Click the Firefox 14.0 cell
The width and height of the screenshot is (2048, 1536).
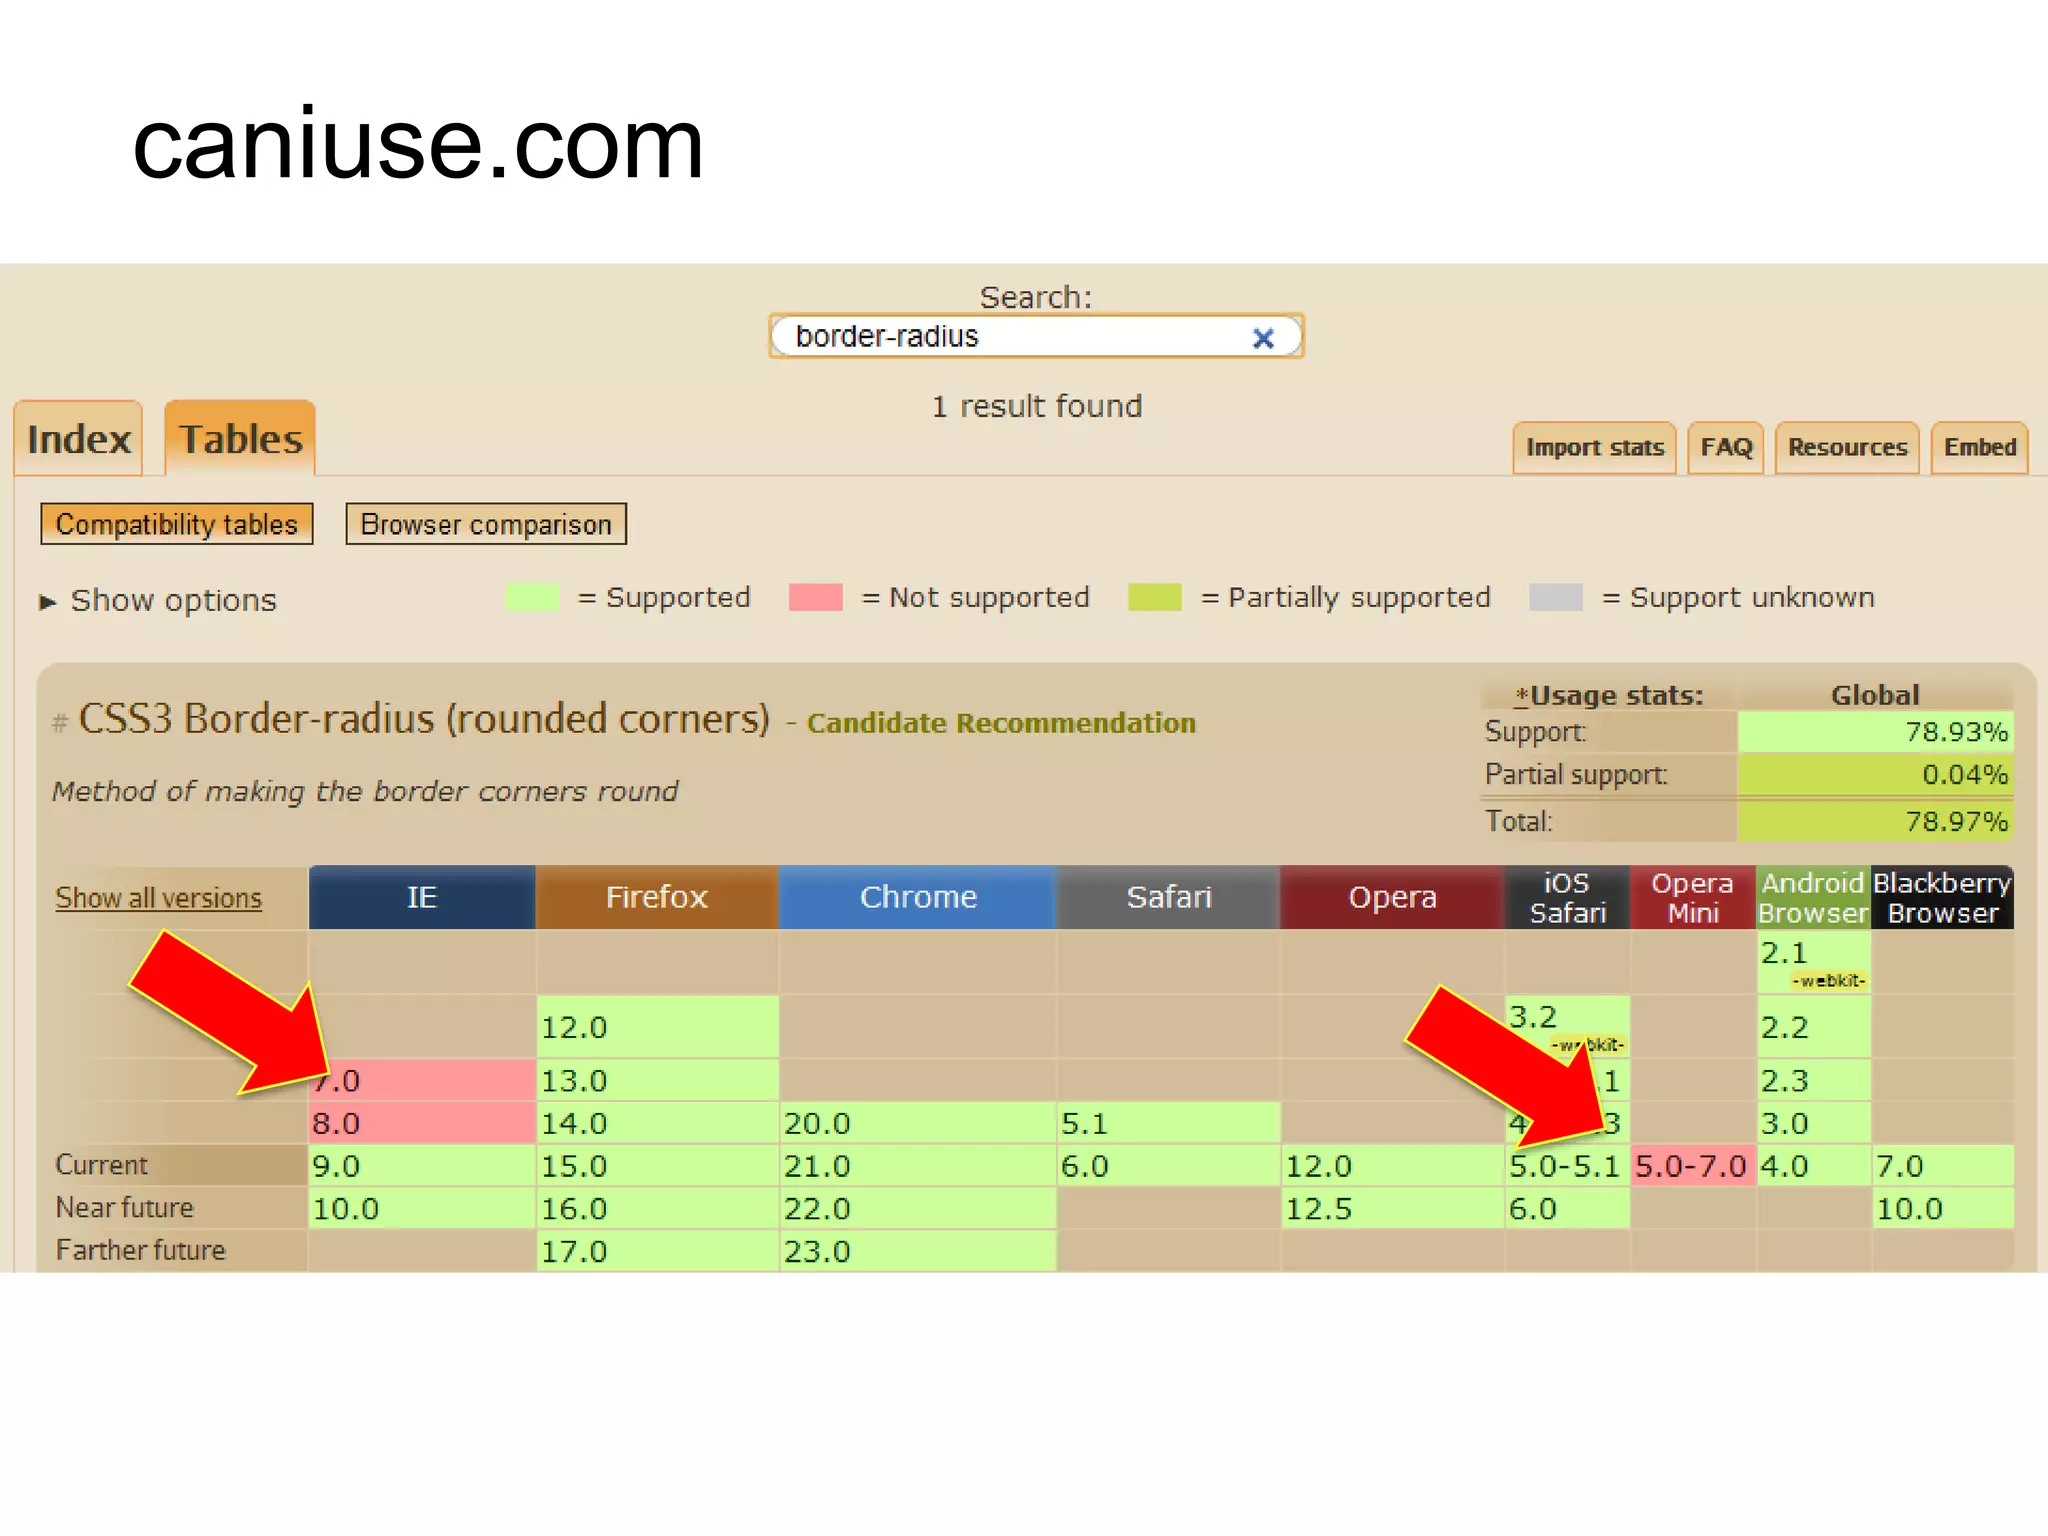657,1123
